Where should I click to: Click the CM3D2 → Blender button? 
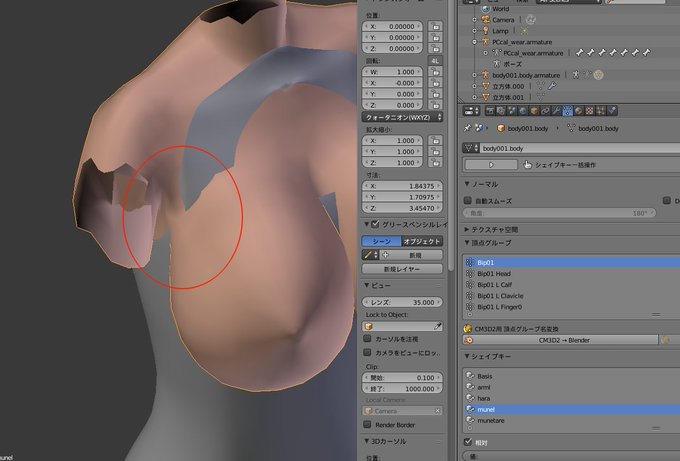click(561, 340)
